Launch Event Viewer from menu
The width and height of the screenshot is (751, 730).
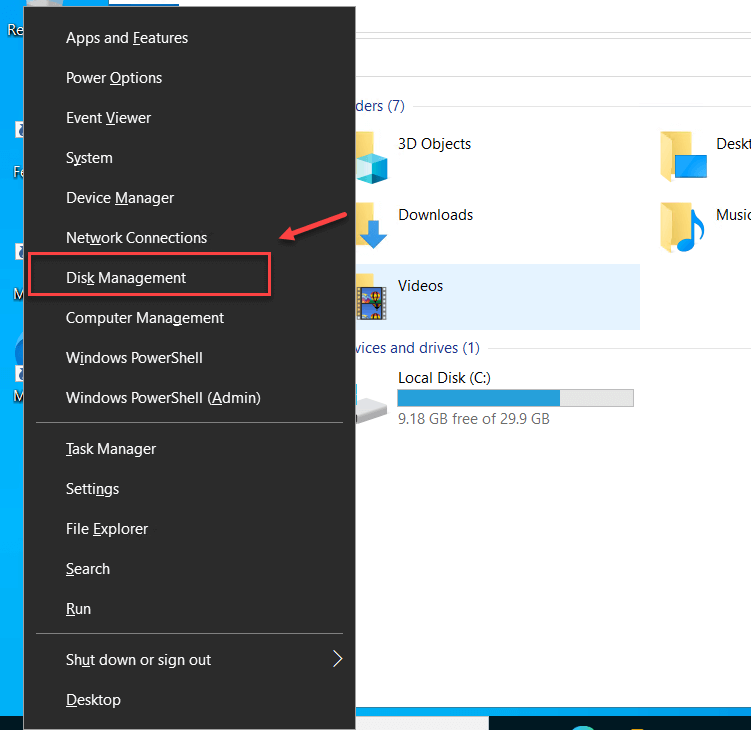pyautogui.click(x=109, y=118)
